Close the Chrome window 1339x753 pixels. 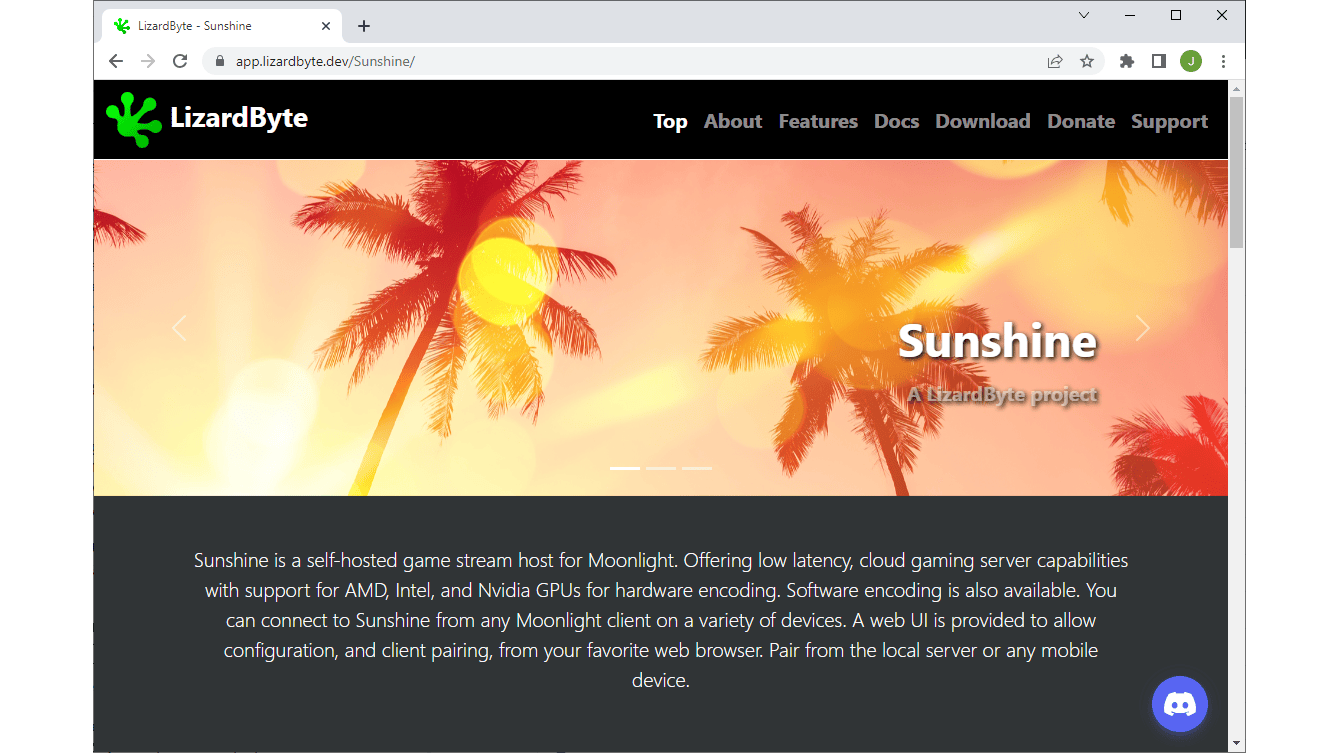point(1222,15)
